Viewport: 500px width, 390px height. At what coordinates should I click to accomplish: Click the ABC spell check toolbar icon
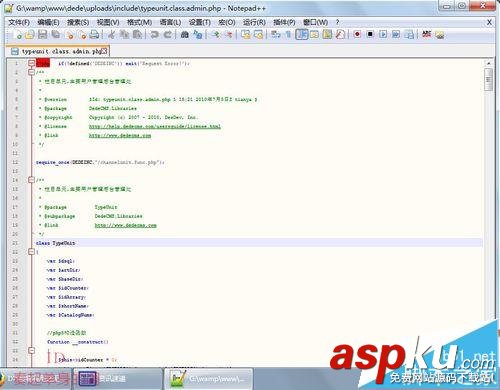coord(427,34)
